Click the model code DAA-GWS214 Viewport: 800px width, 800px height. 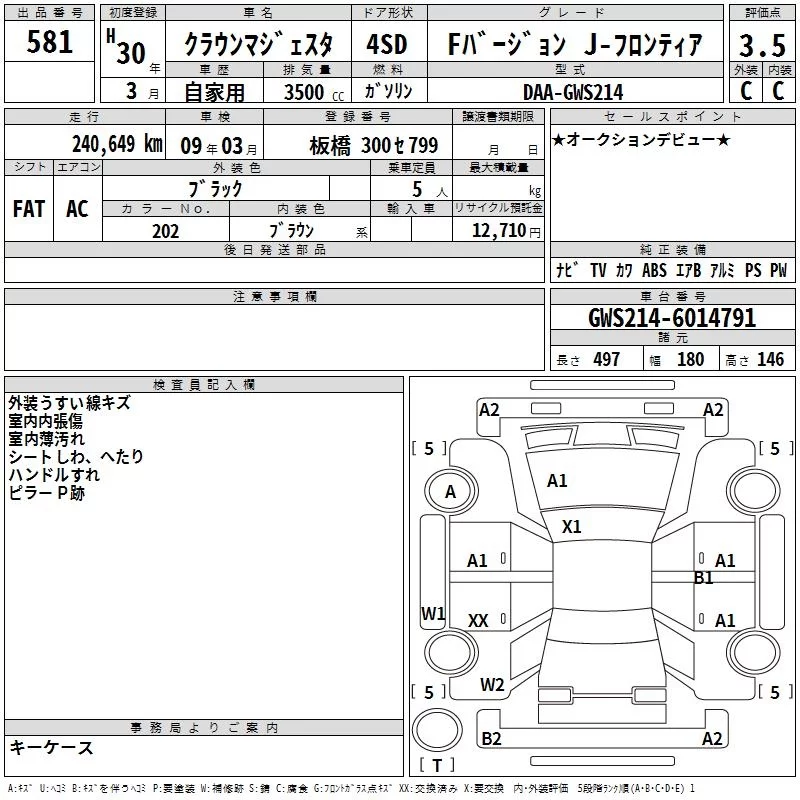[573, 92]
